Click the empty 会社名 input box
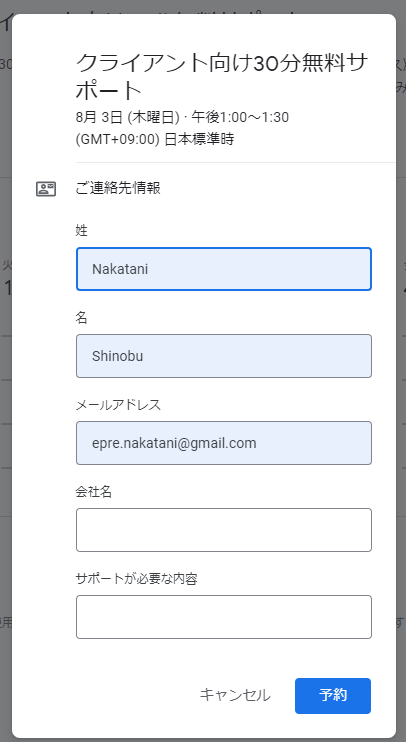The width and height of the screenshot is (406, 742). (x=224, y=530)
